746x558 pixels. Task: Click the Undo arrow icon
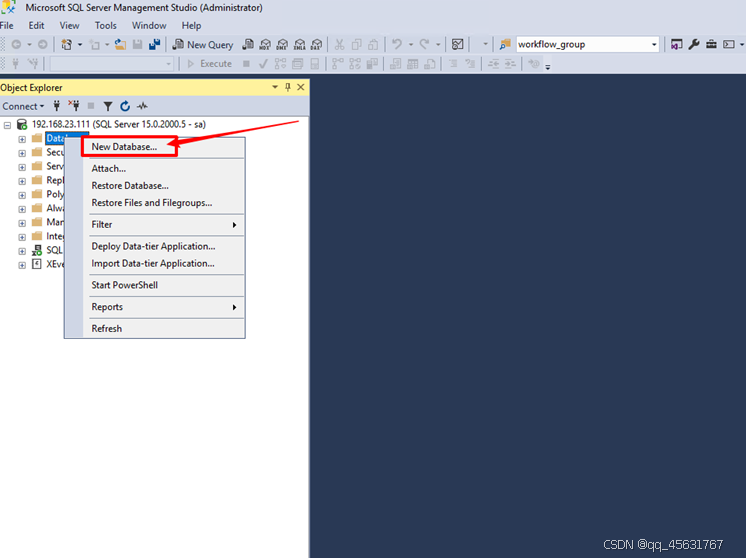[x=397, y=45]
